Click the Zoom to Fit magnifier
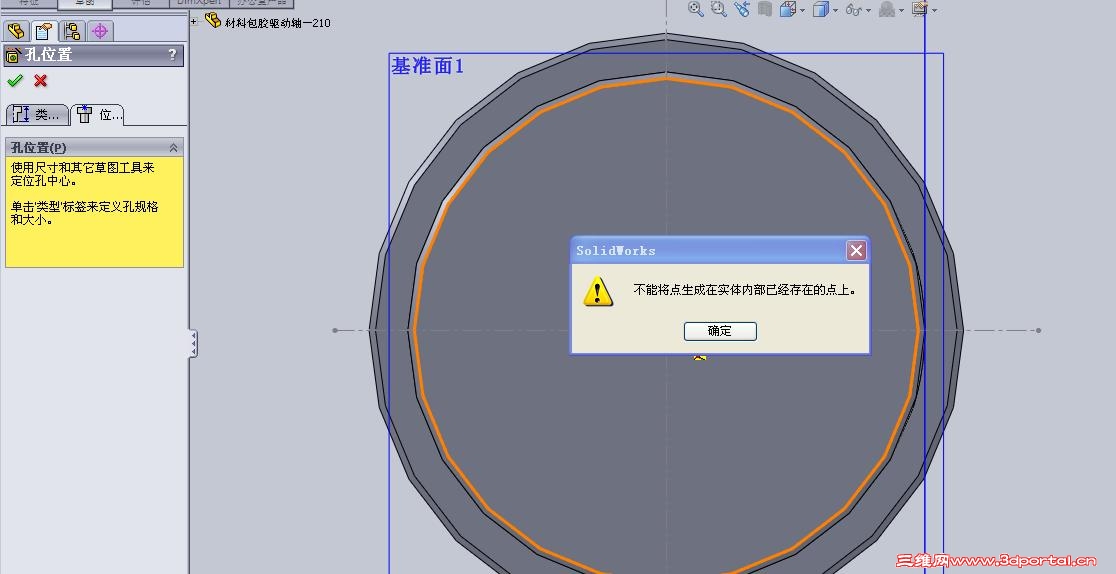Viewport: 1116px width, 574px height. coord(695,9)
